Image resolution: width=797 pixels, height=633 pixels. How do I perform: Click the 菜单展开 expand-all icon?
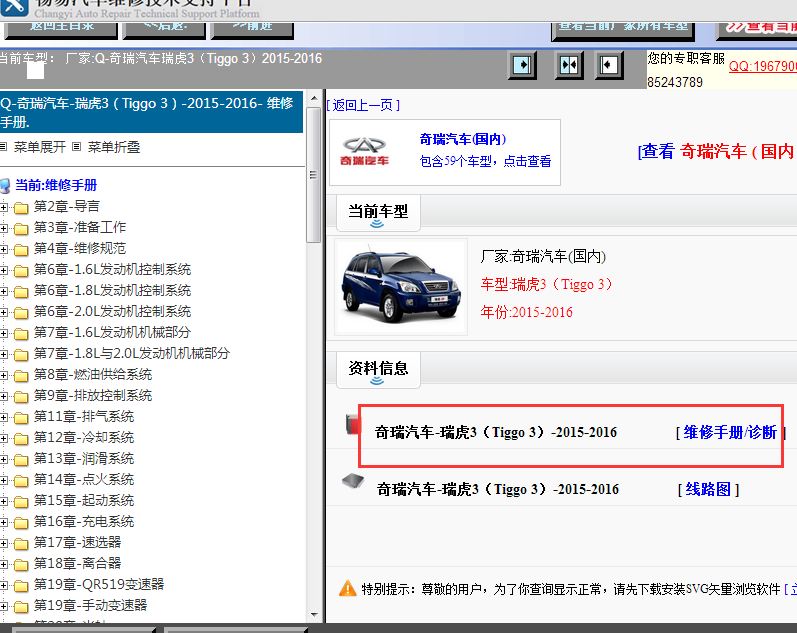click(x=3, y=147)
